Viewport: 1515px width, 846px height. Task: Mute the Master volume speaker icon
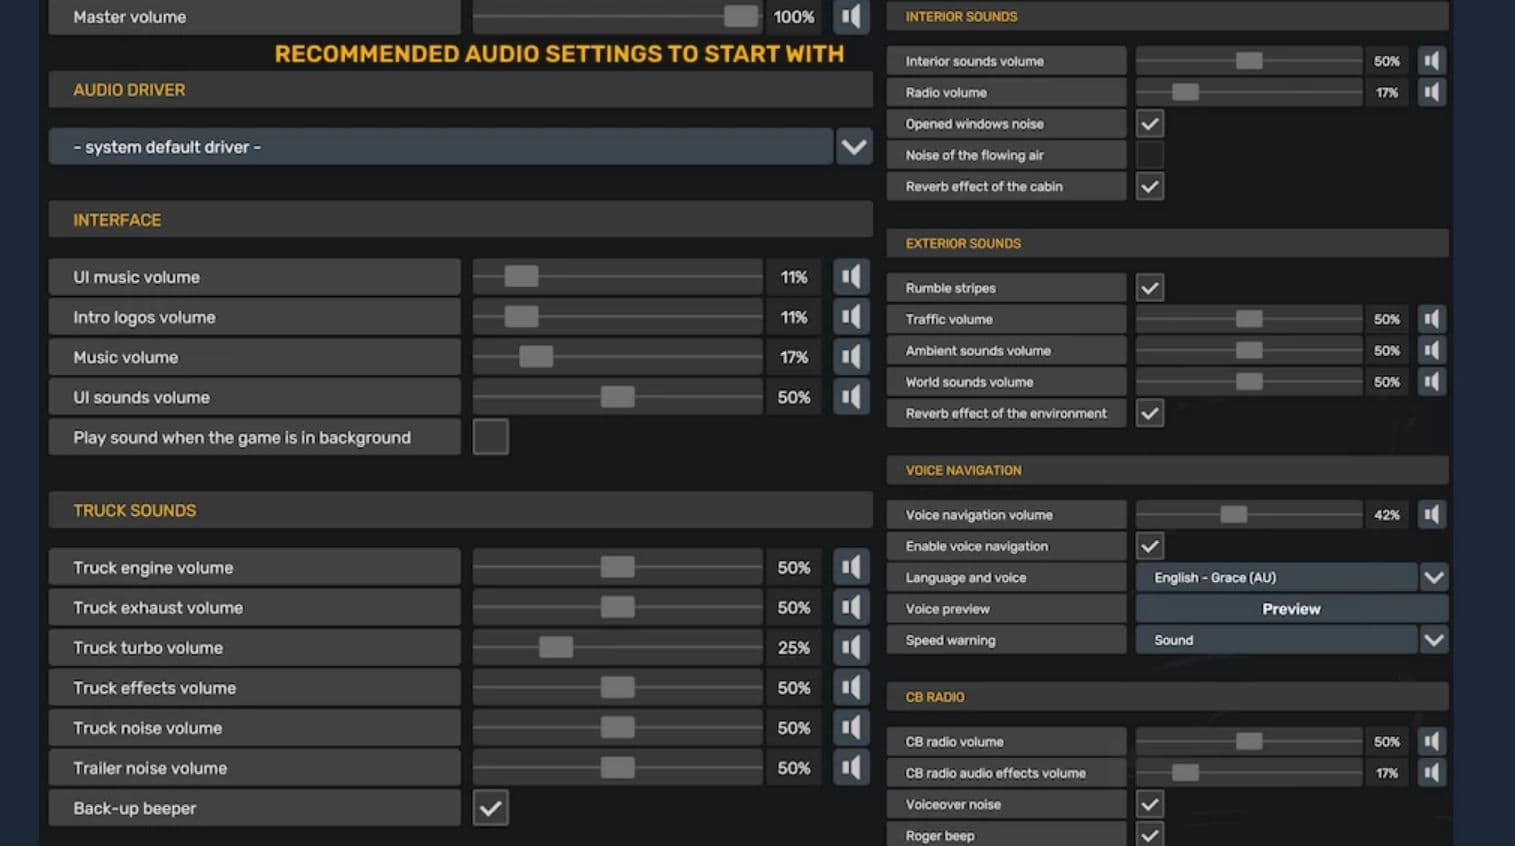tap(851, 17)
